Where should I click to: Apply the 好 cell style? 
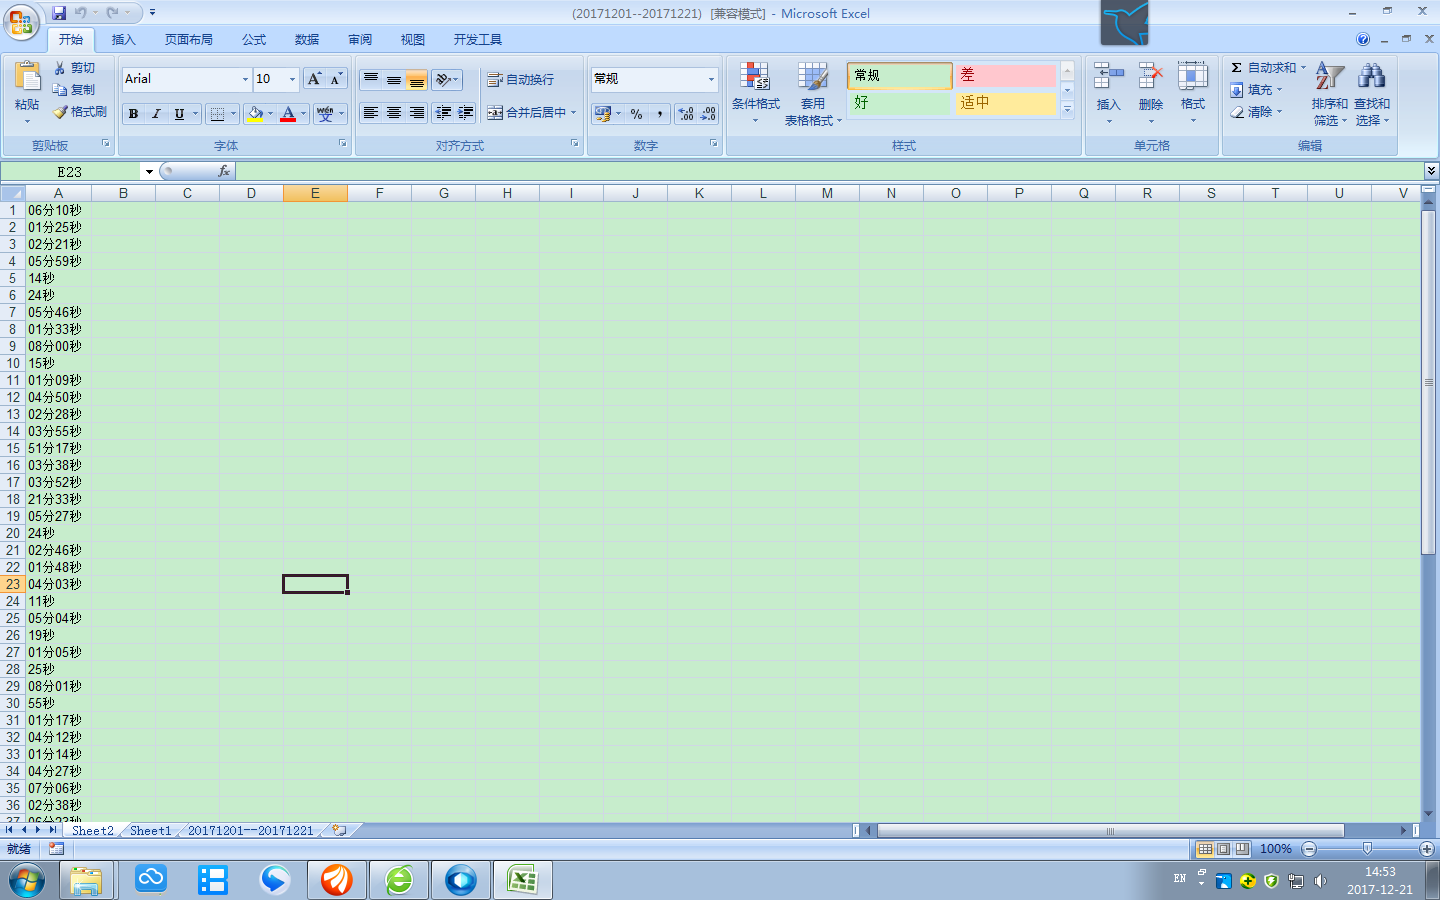899,103
